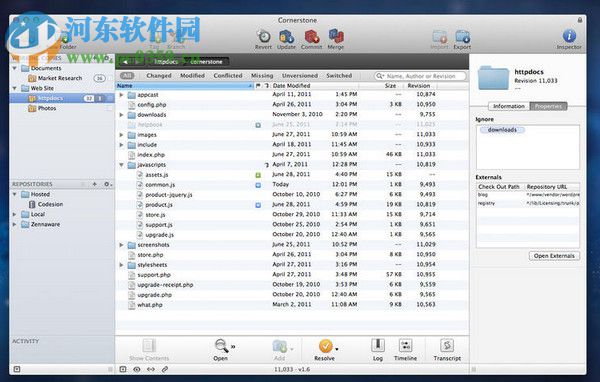Open the Resolve dropdown arrow

tap(337, 349)
